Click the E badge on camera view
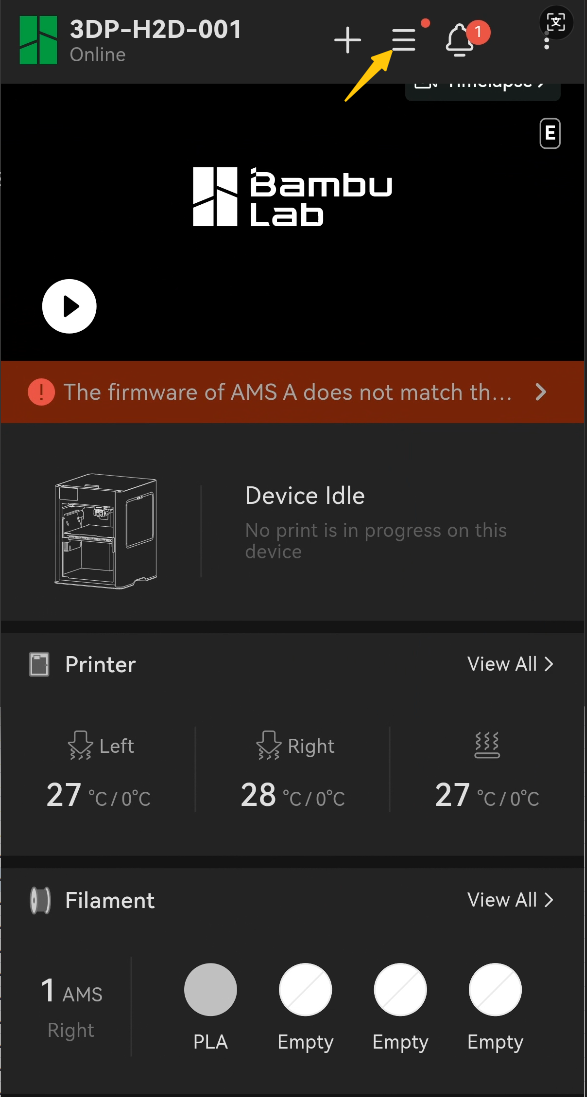This screenshot has width=587, height=1097. point(550,134)
